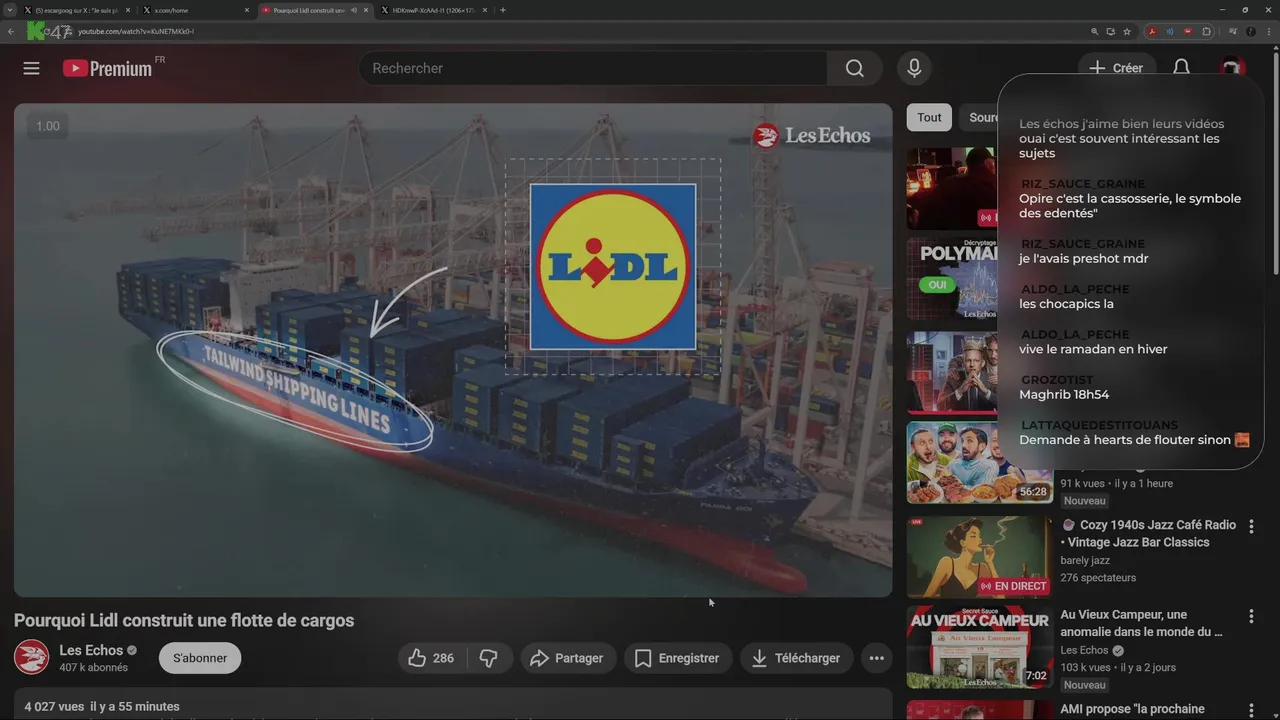Open Au Vieux Campeur video title
Screen dimensions: 1280x720
tap(1141, 623)
